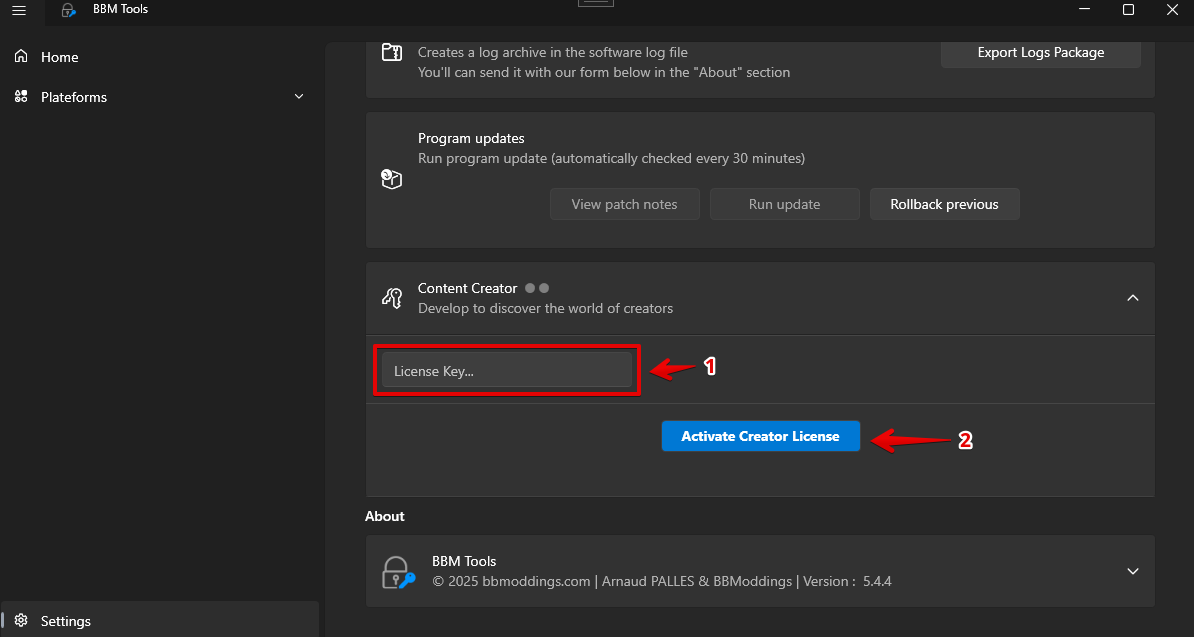Image resolution: width=1194 pixels, height=637 pixels.
Task: Go to the Home page
Action: (59, 57)
